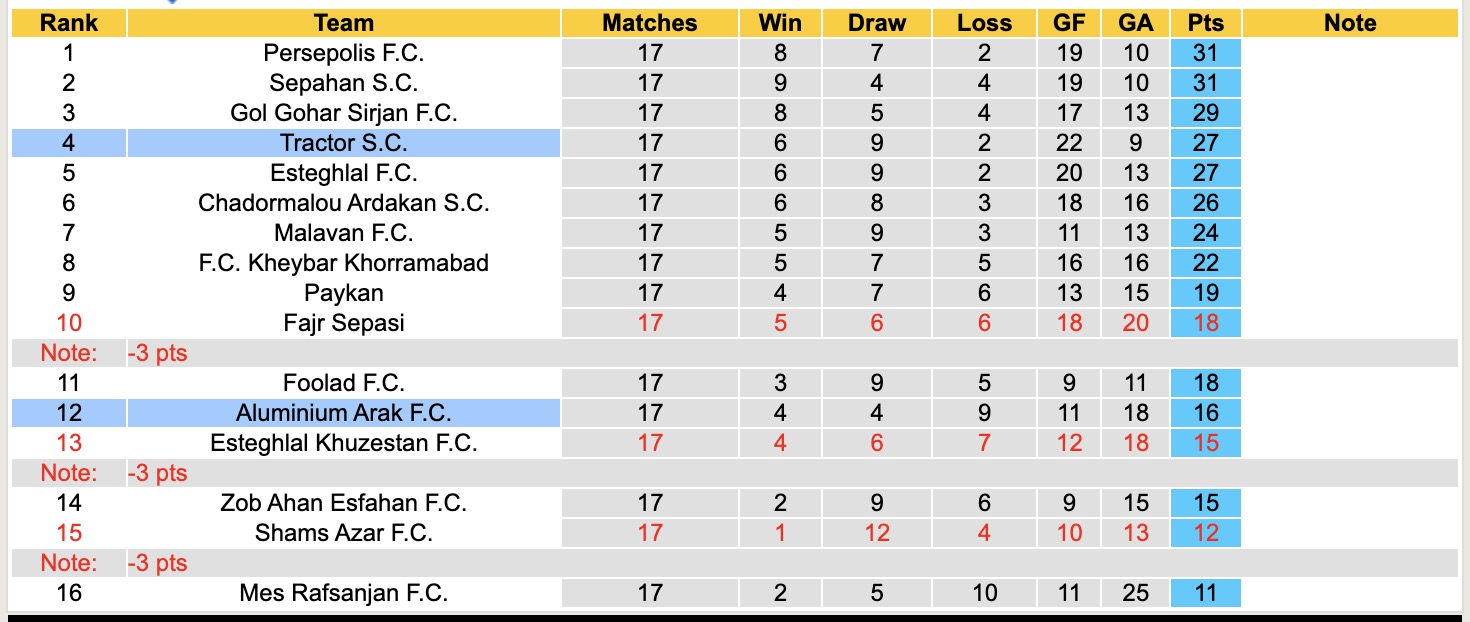Click the Team column header
This screenshot has height=622, width=1470.
(343, 23)
